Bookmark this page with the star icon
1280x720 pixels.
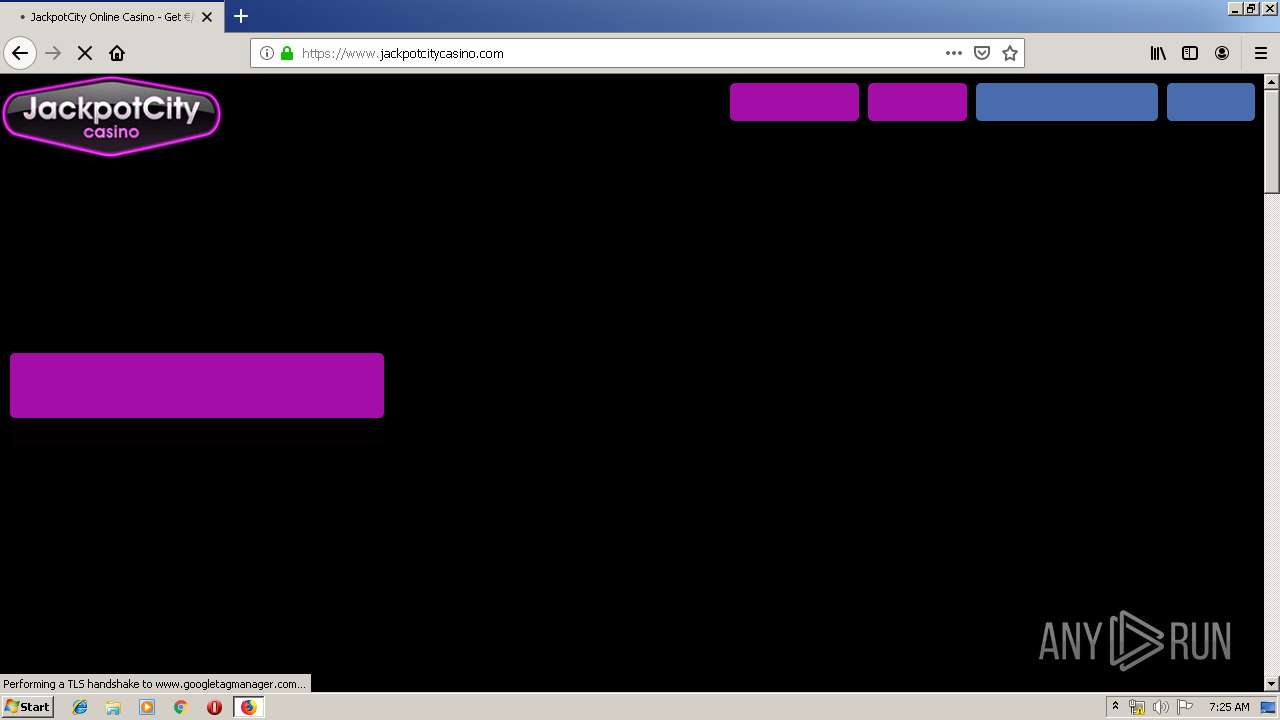(1010, 53)
